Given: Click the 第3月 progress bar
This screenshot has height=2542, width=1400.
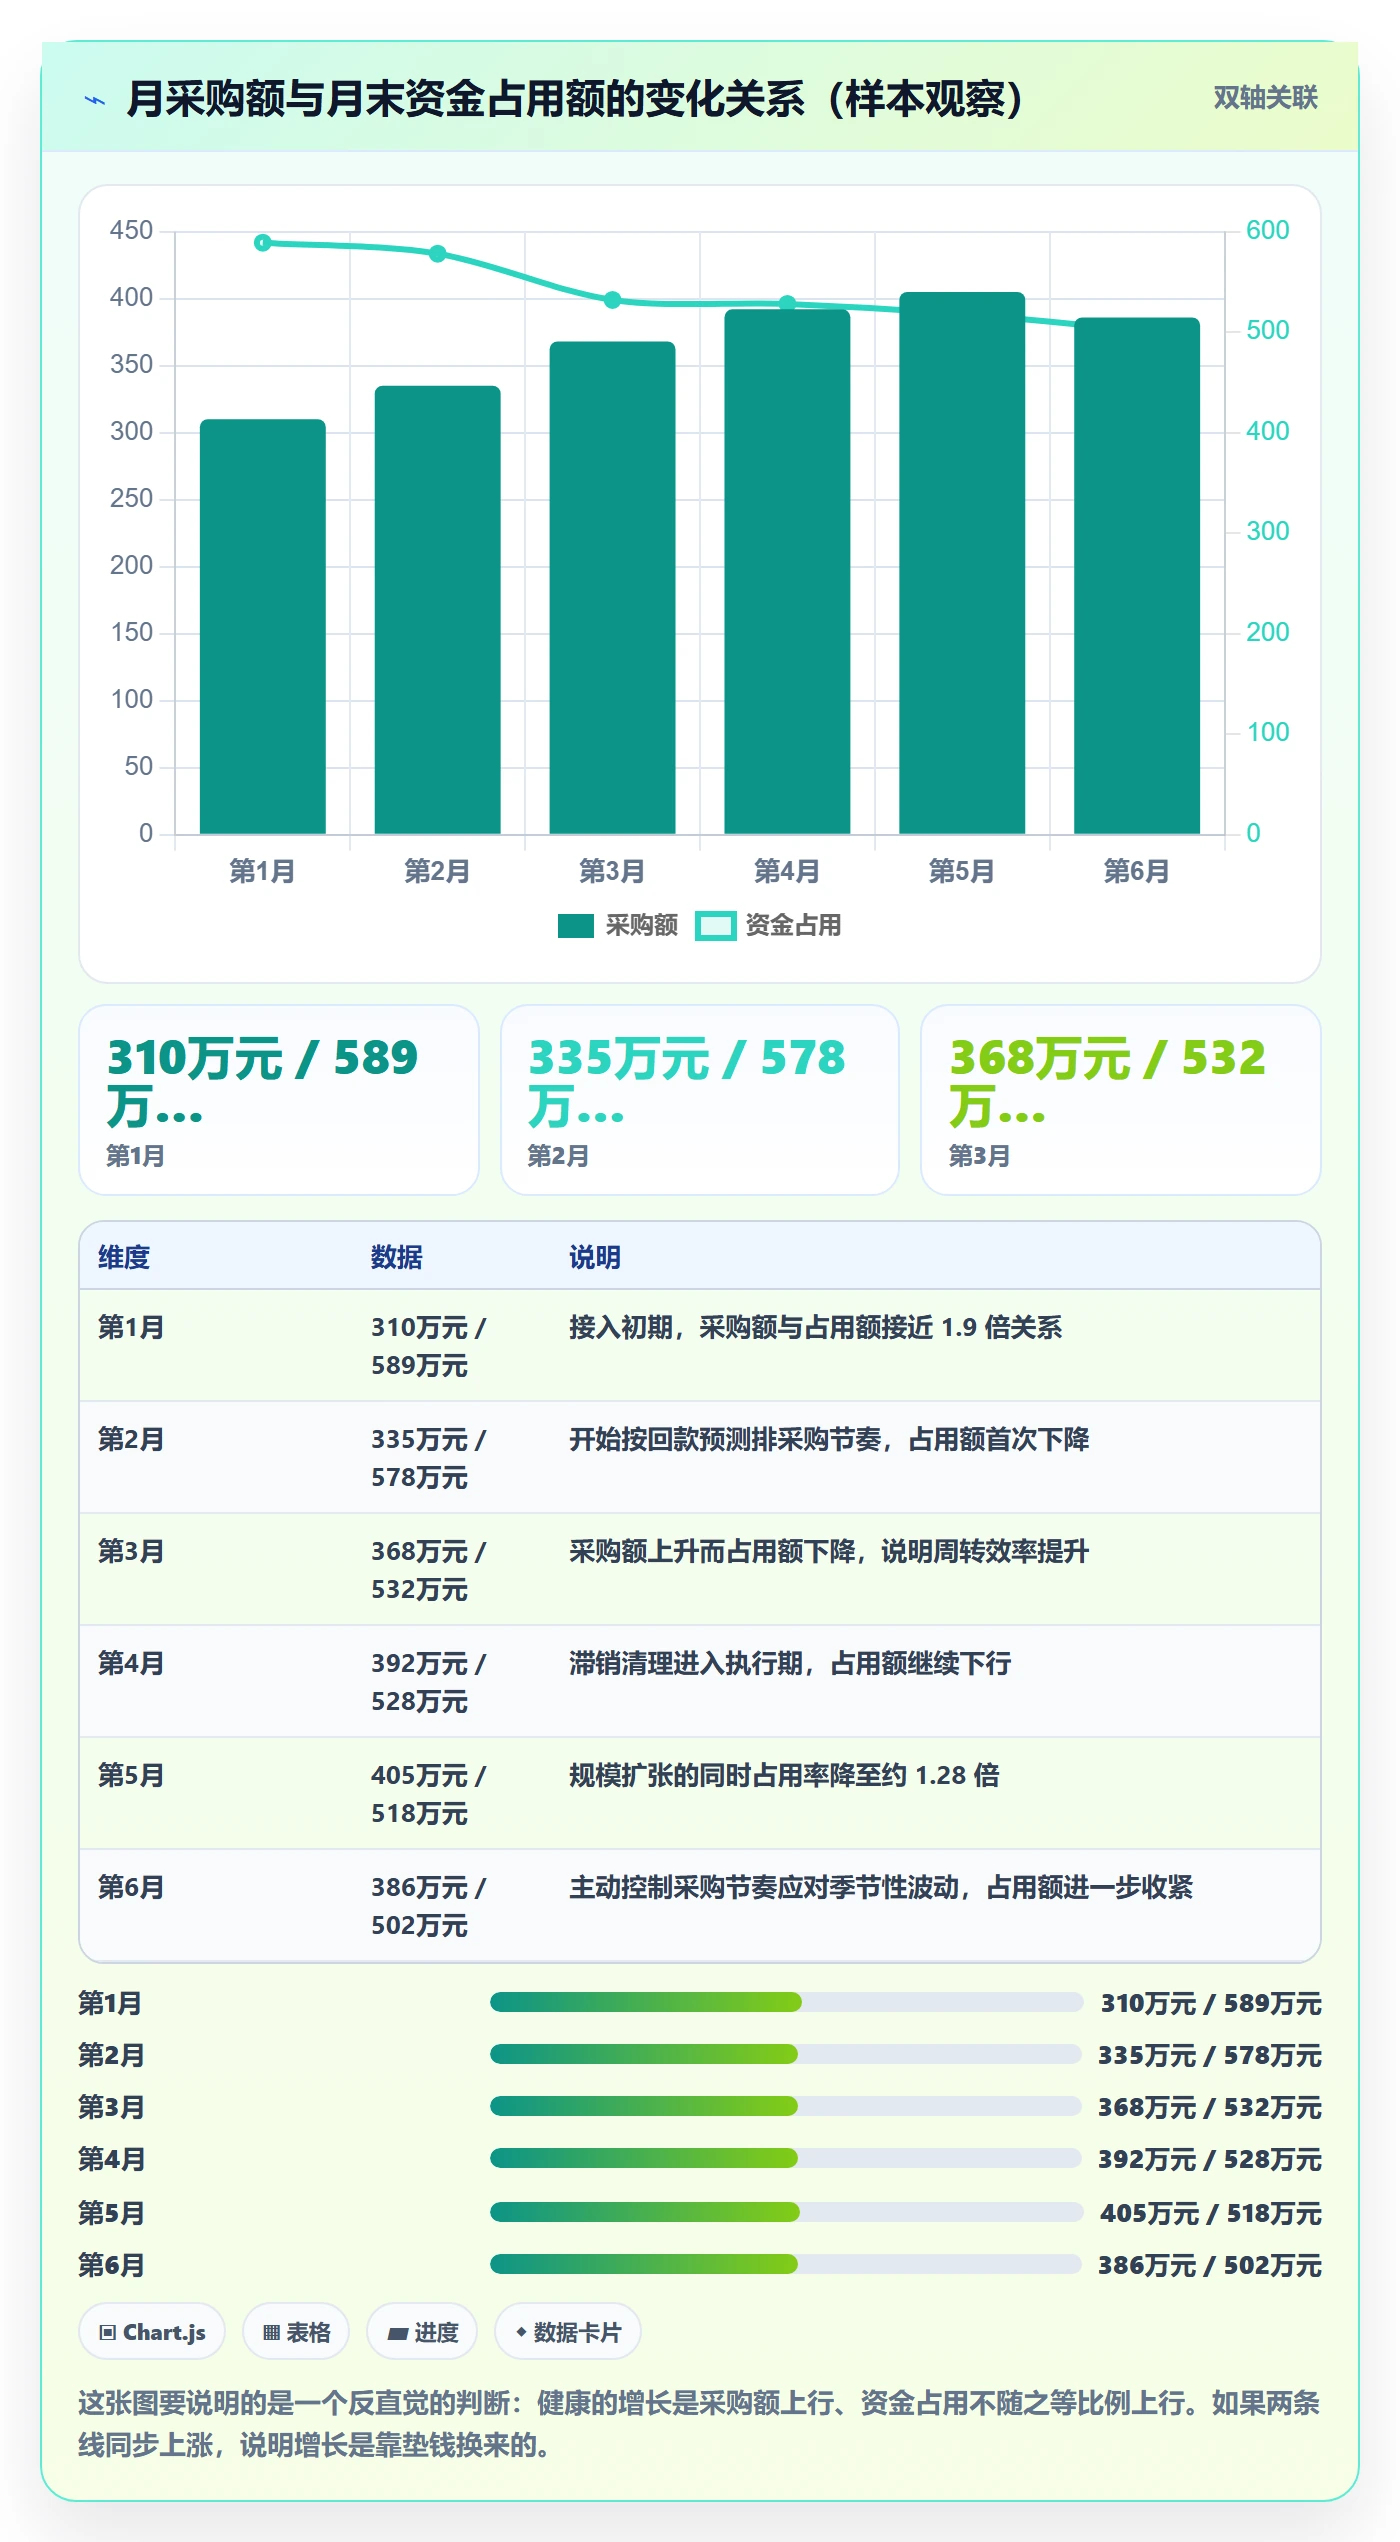Looking at the screenshot, I should (x=785, y=2106).
